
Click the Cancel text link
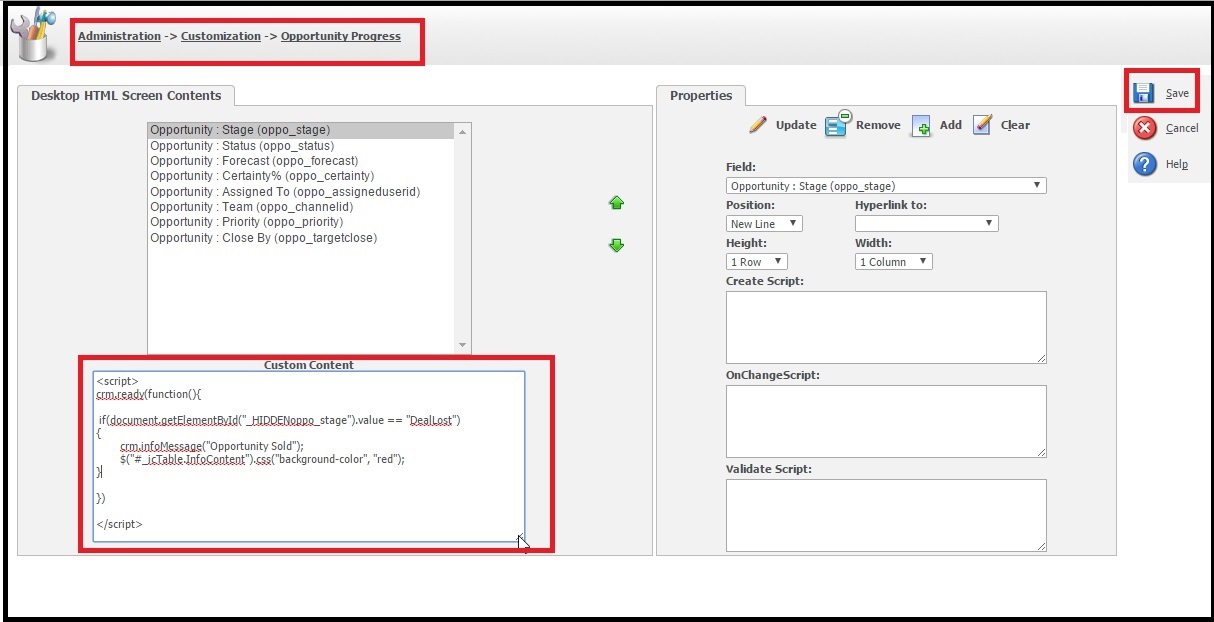(x=1182, y=128)
